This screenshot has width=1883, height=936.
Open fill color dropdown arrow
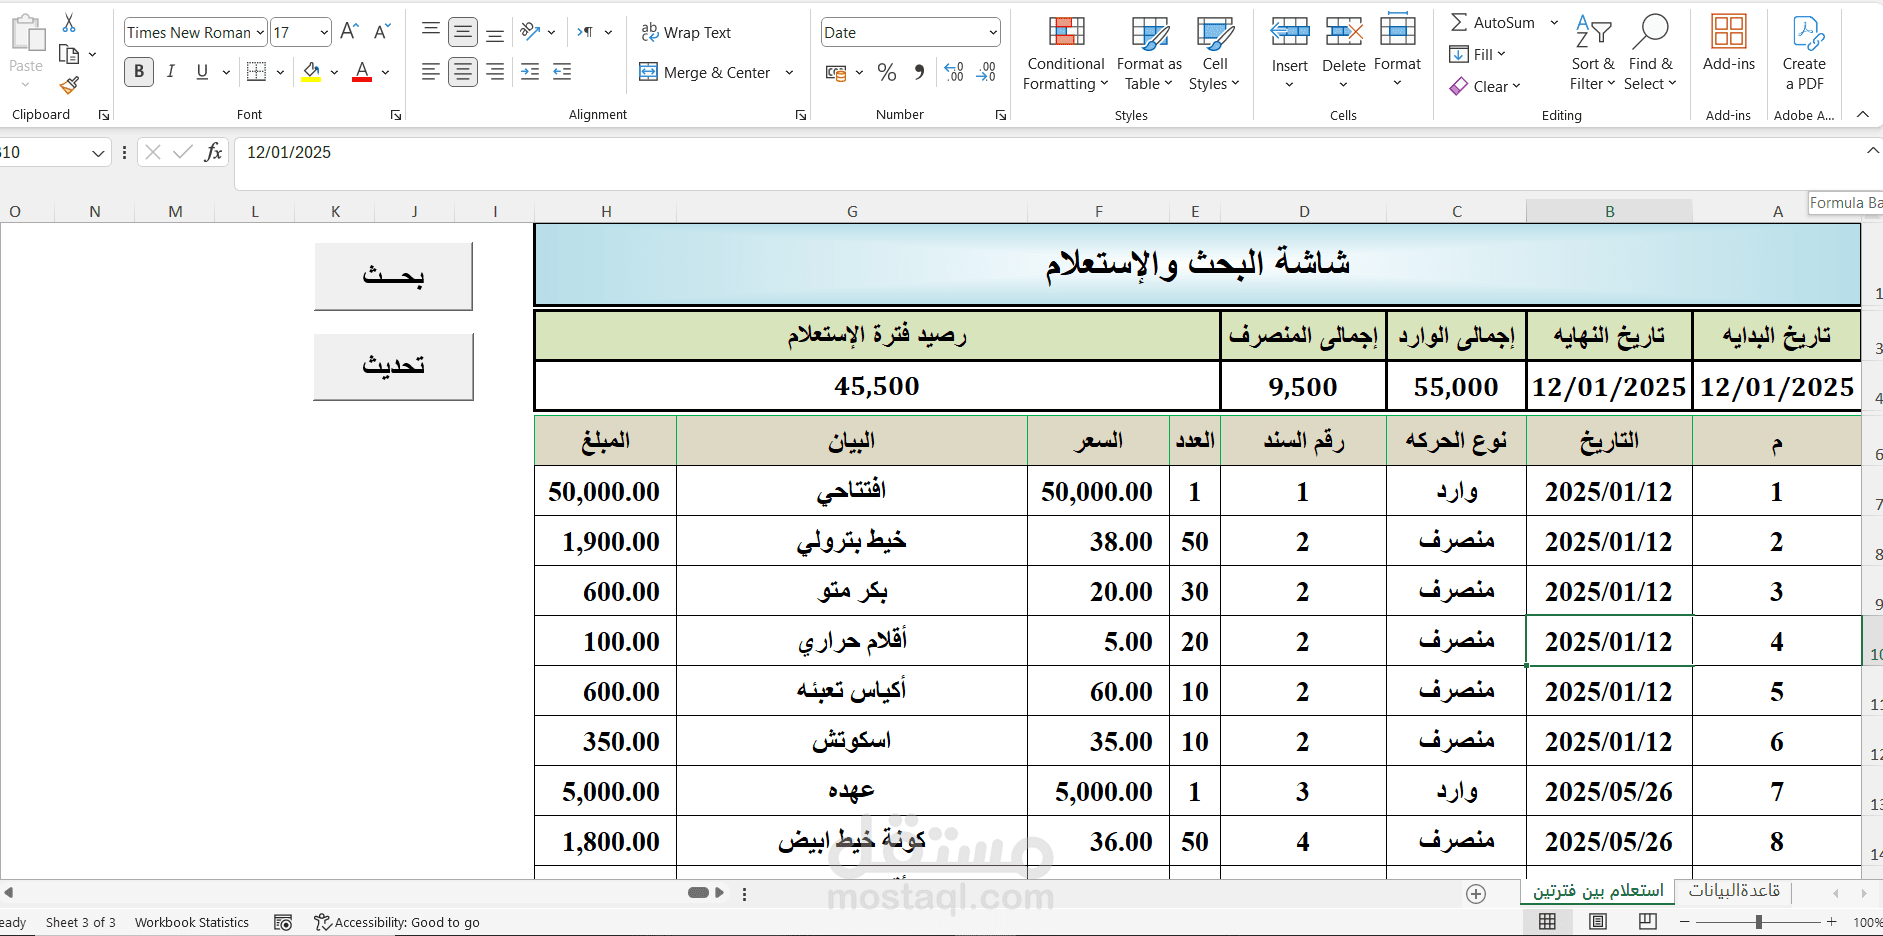coord(334,72)
